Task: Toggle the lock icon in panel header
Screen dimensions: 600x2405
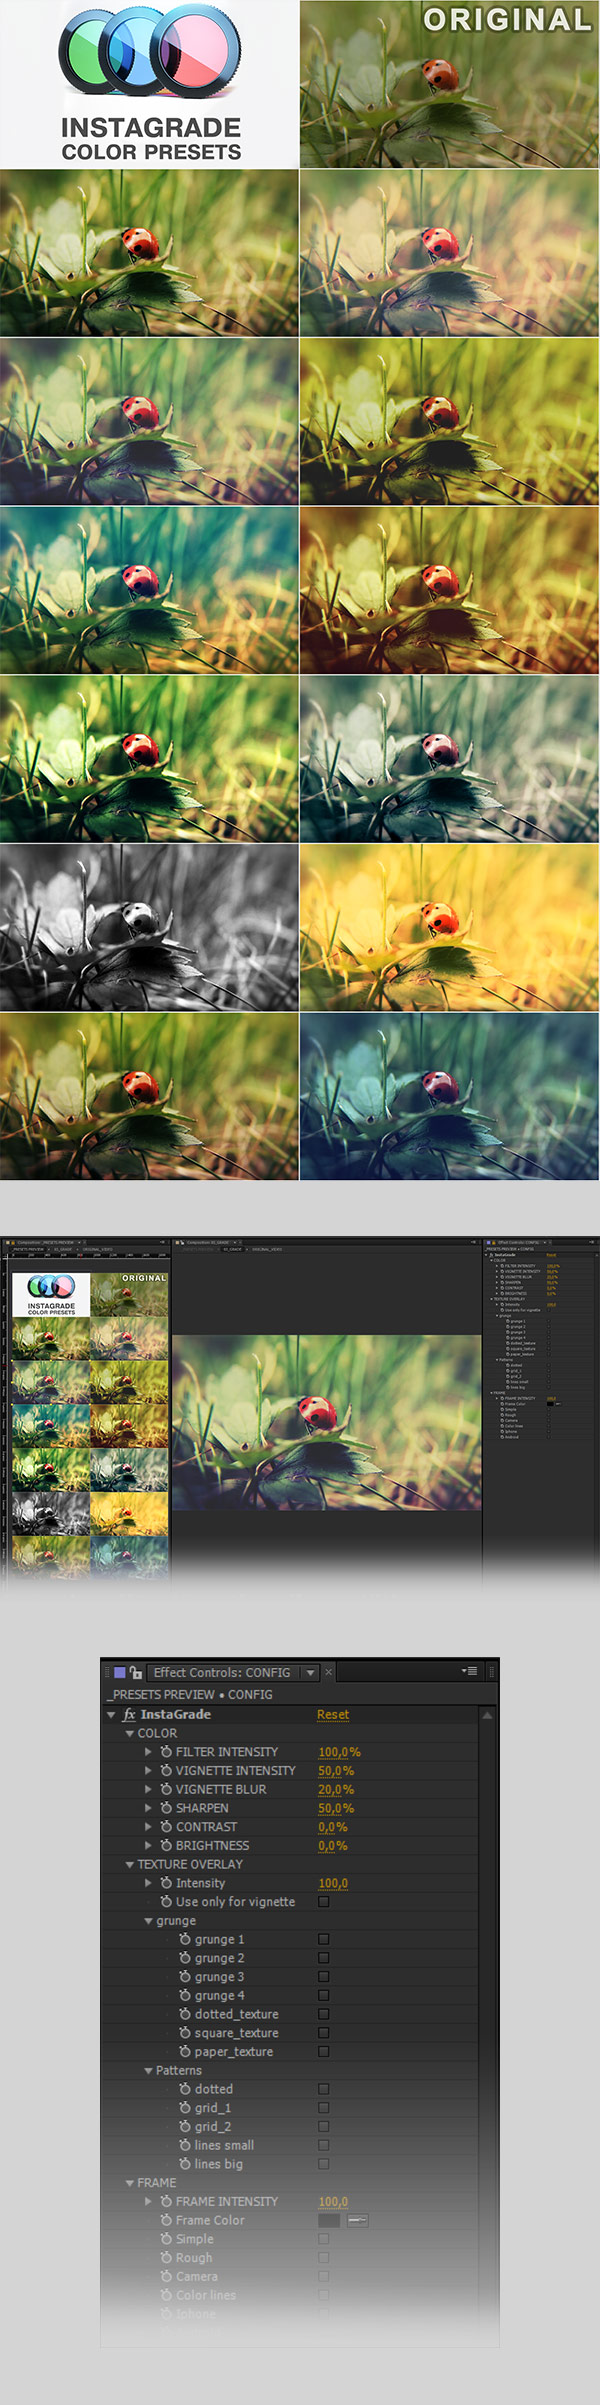Action: tap(135, 1672)
